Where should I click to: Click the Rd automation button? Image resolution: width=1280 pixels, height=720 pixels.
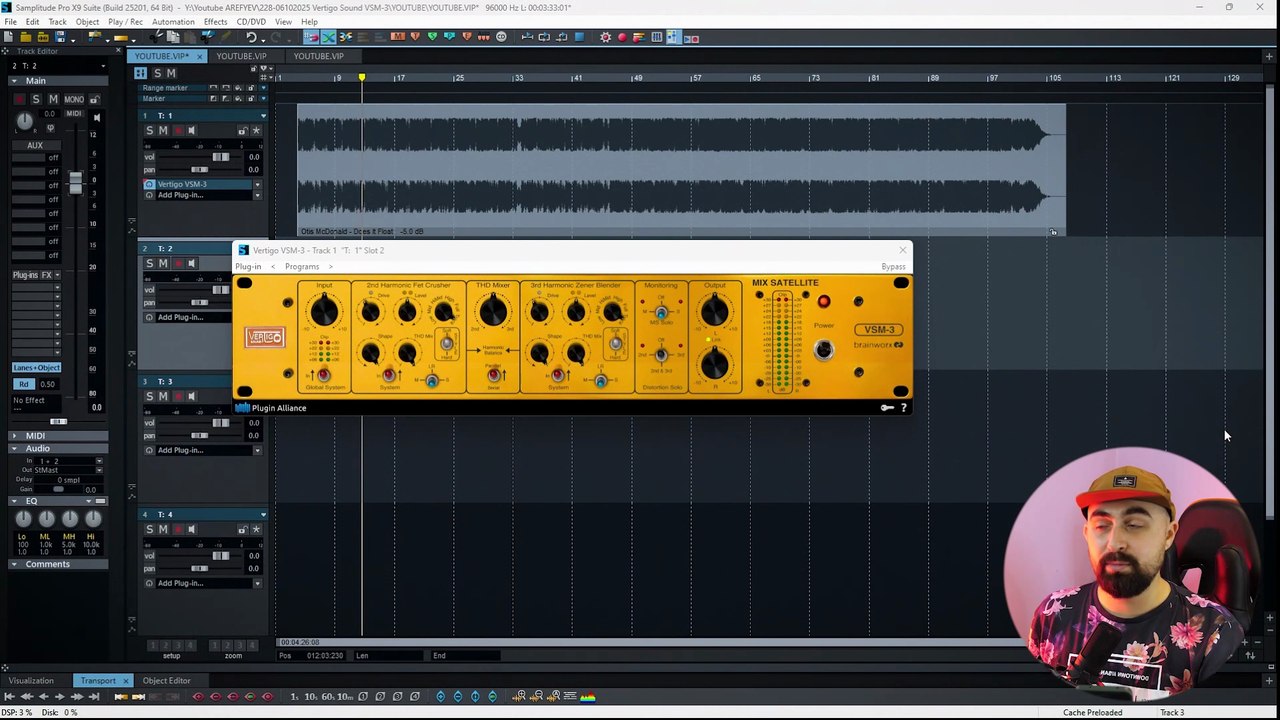24,384
